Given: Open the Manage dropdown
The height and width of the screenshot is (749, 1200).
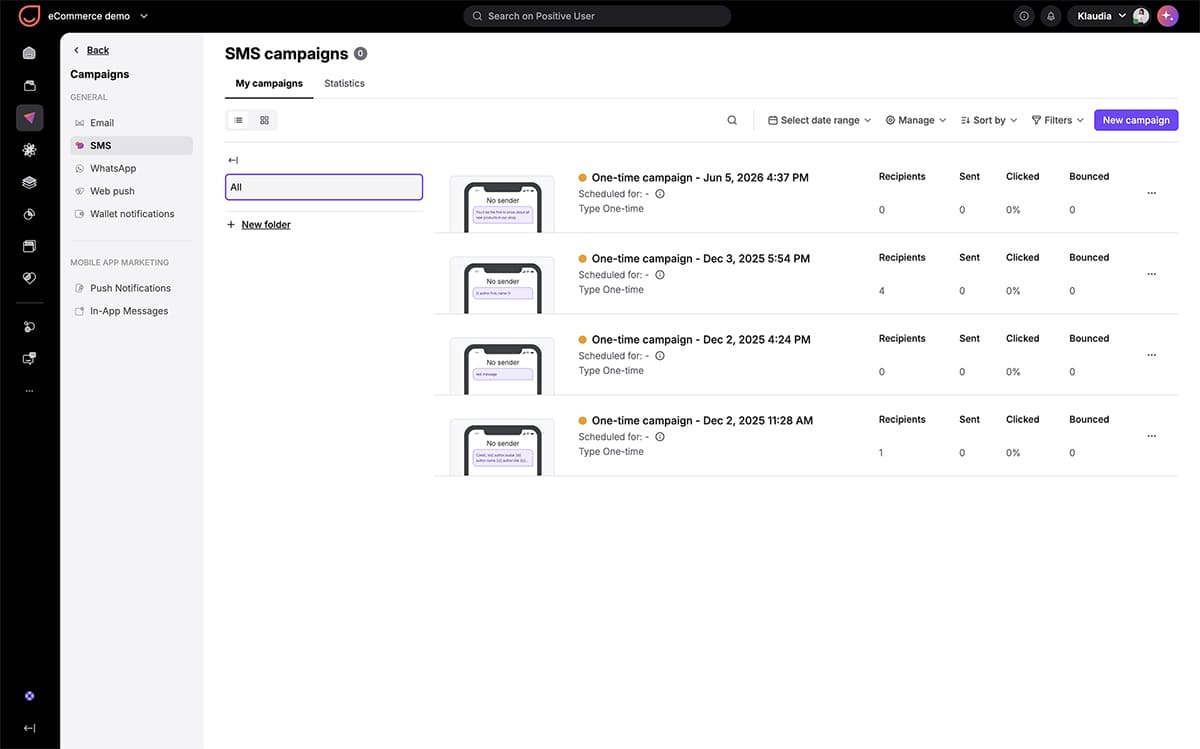Looking at the screenshot, I should click(916, 120).
